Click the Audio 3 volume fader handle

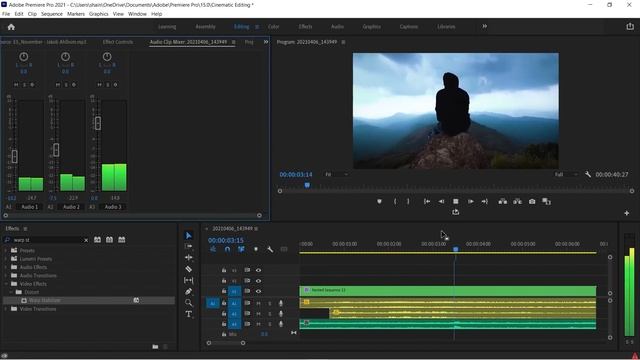(98, 123)
